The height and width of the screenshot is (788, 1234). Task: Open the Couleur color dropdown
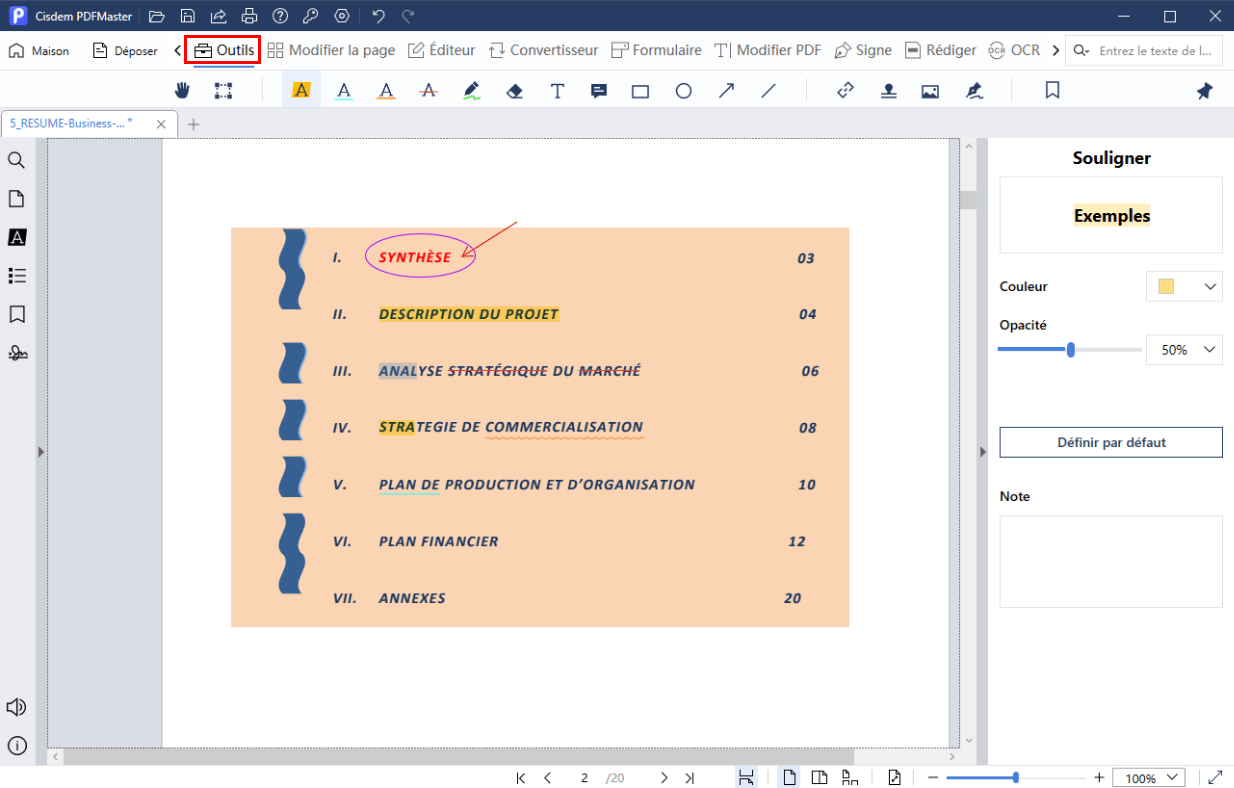click(x=1184, y=287)
